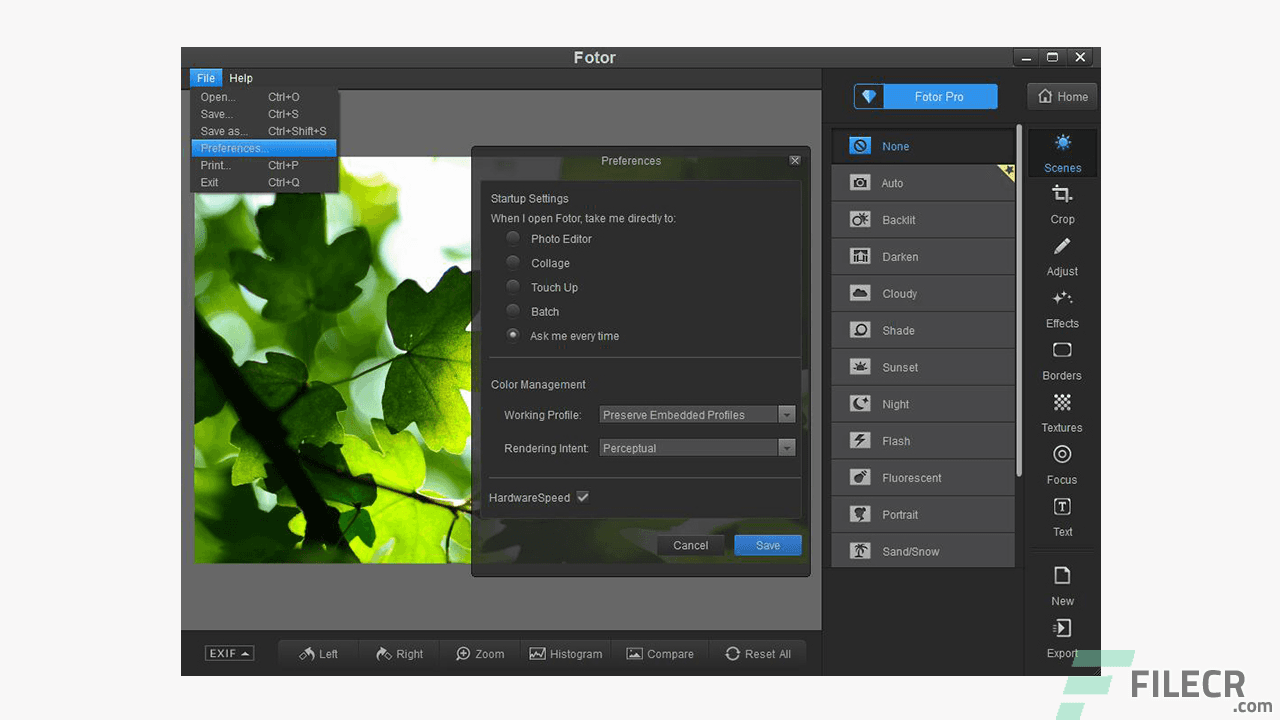This screenshot has width=1280, height=720.
Task: Disable the HardwareSpeed checkbox
Action: 583,497
